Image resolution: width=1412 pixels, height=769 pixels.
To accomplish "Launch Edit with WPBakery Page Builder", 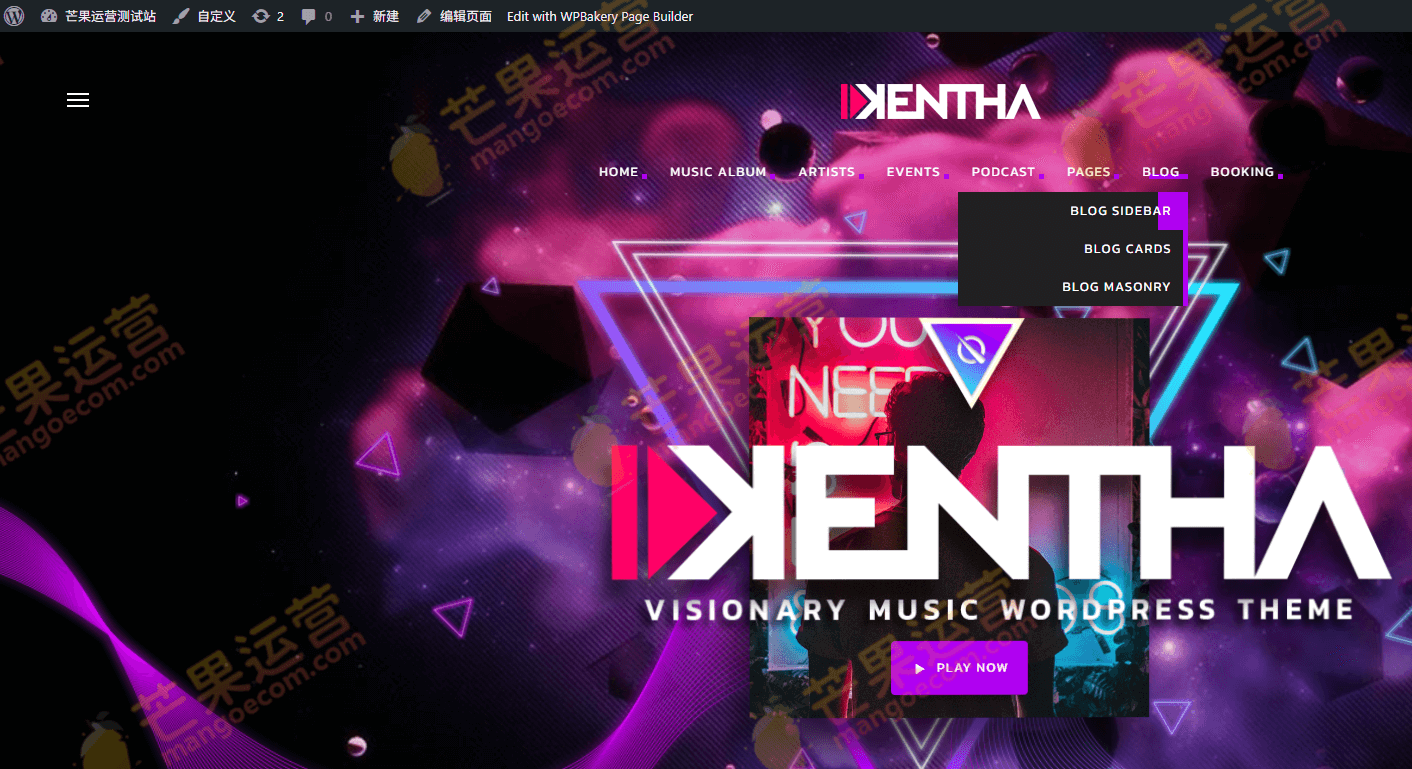I will click(x=599, y=16).
